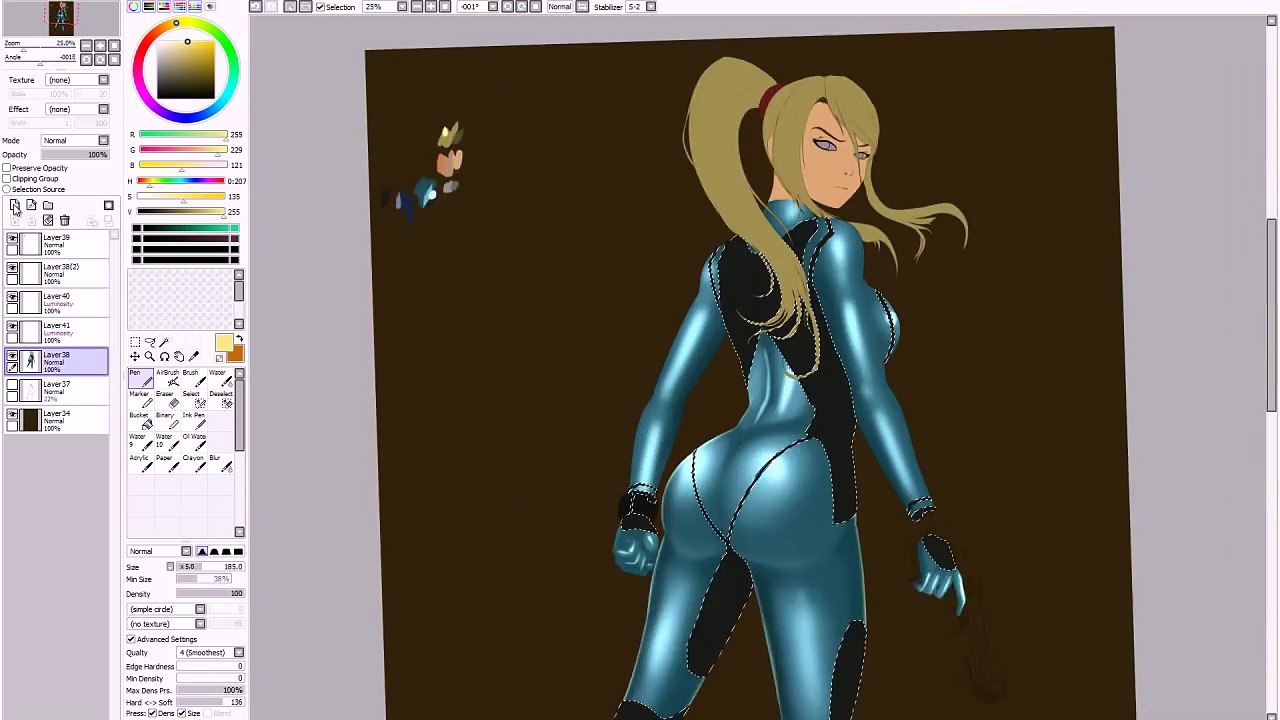The image size is (1280, 720).
Task: Pick the lasso selection tool
Action: (149, 342)
